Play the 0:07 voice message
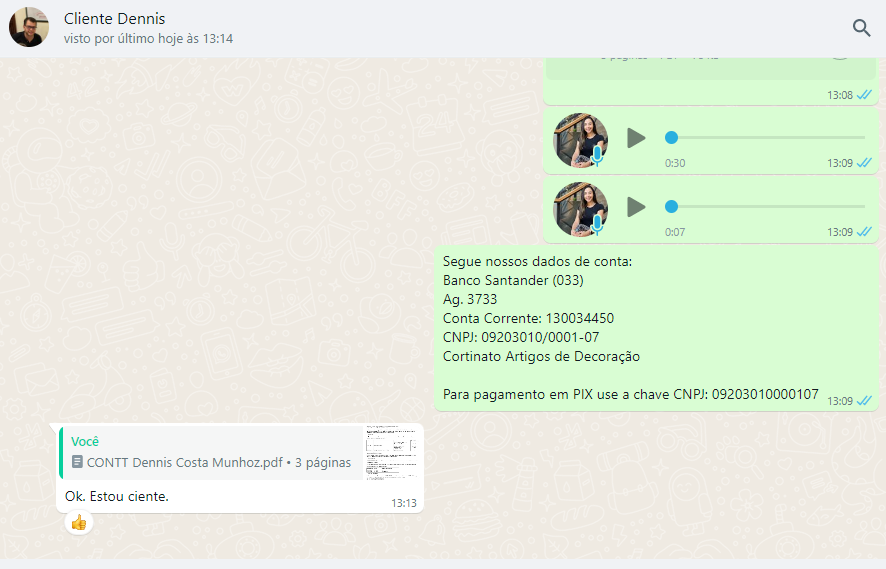The image size is (886, 569). click(x=636, y=207)
